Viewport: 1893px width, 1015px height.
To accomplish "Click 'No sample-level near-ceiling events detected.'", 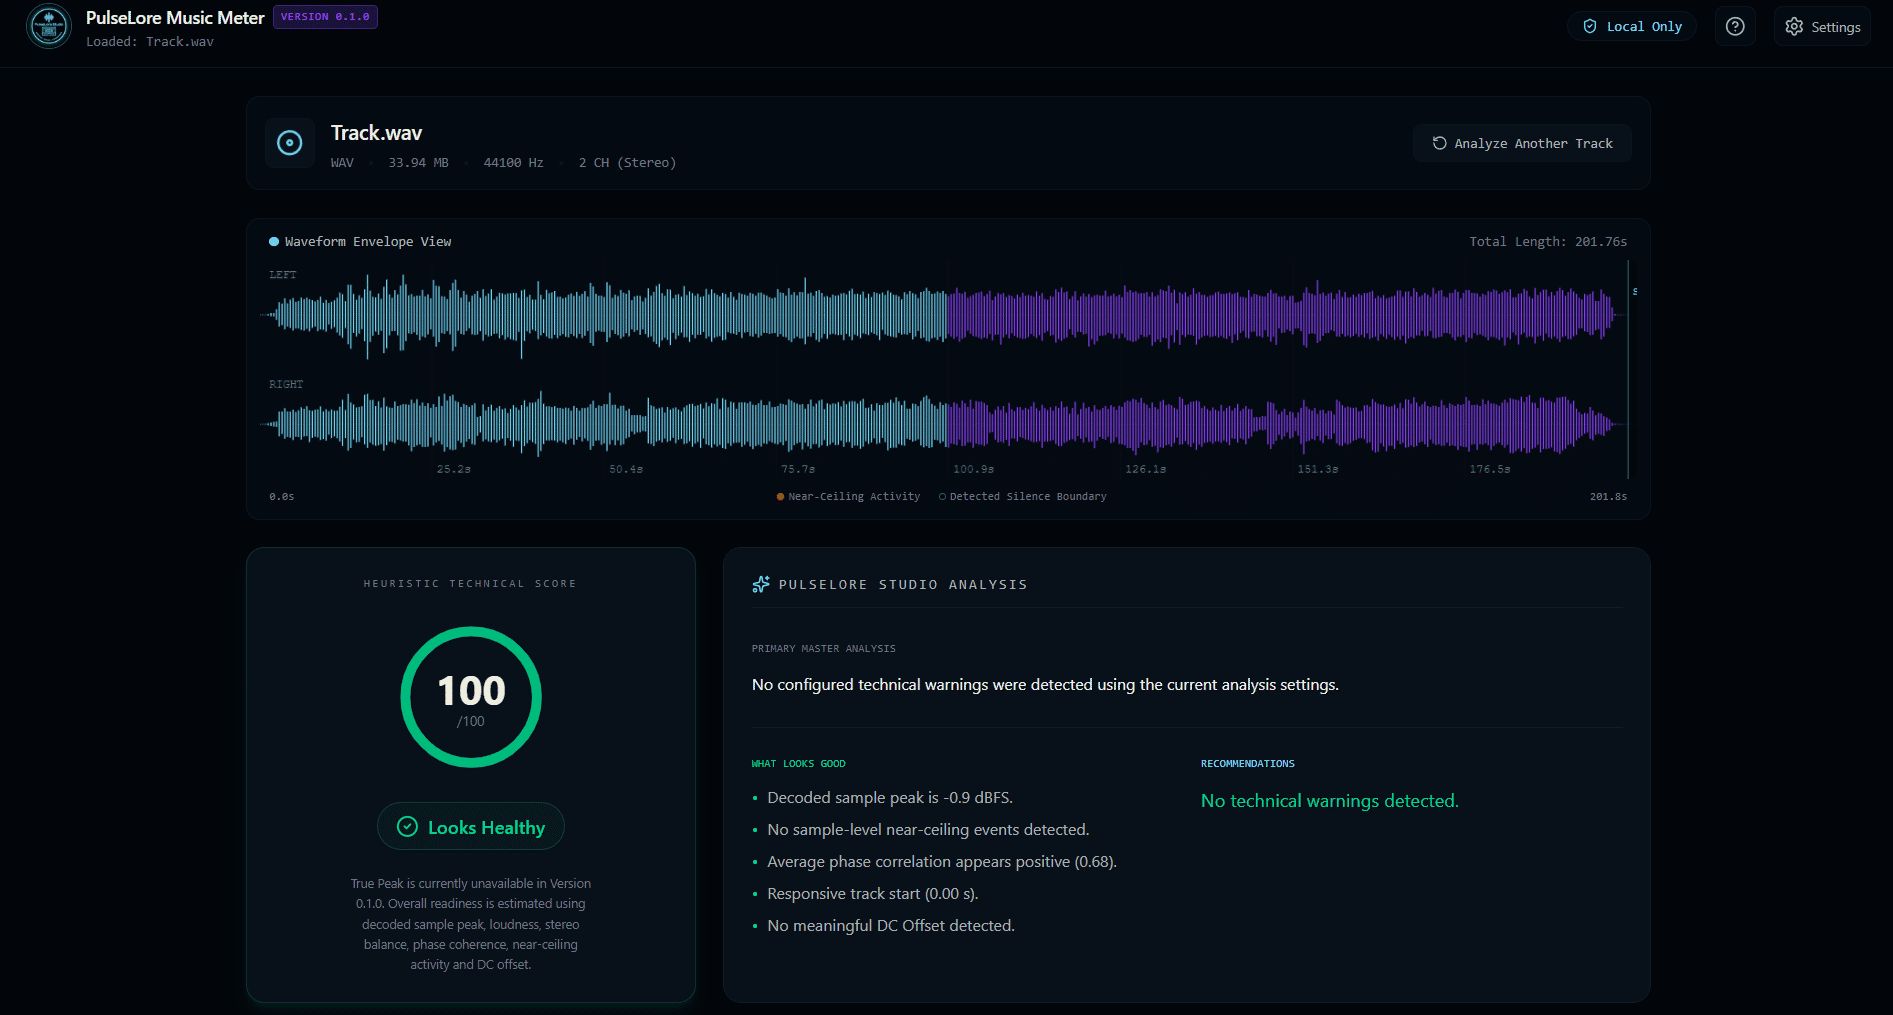I will pyautogui.click(x=928, y=830).
